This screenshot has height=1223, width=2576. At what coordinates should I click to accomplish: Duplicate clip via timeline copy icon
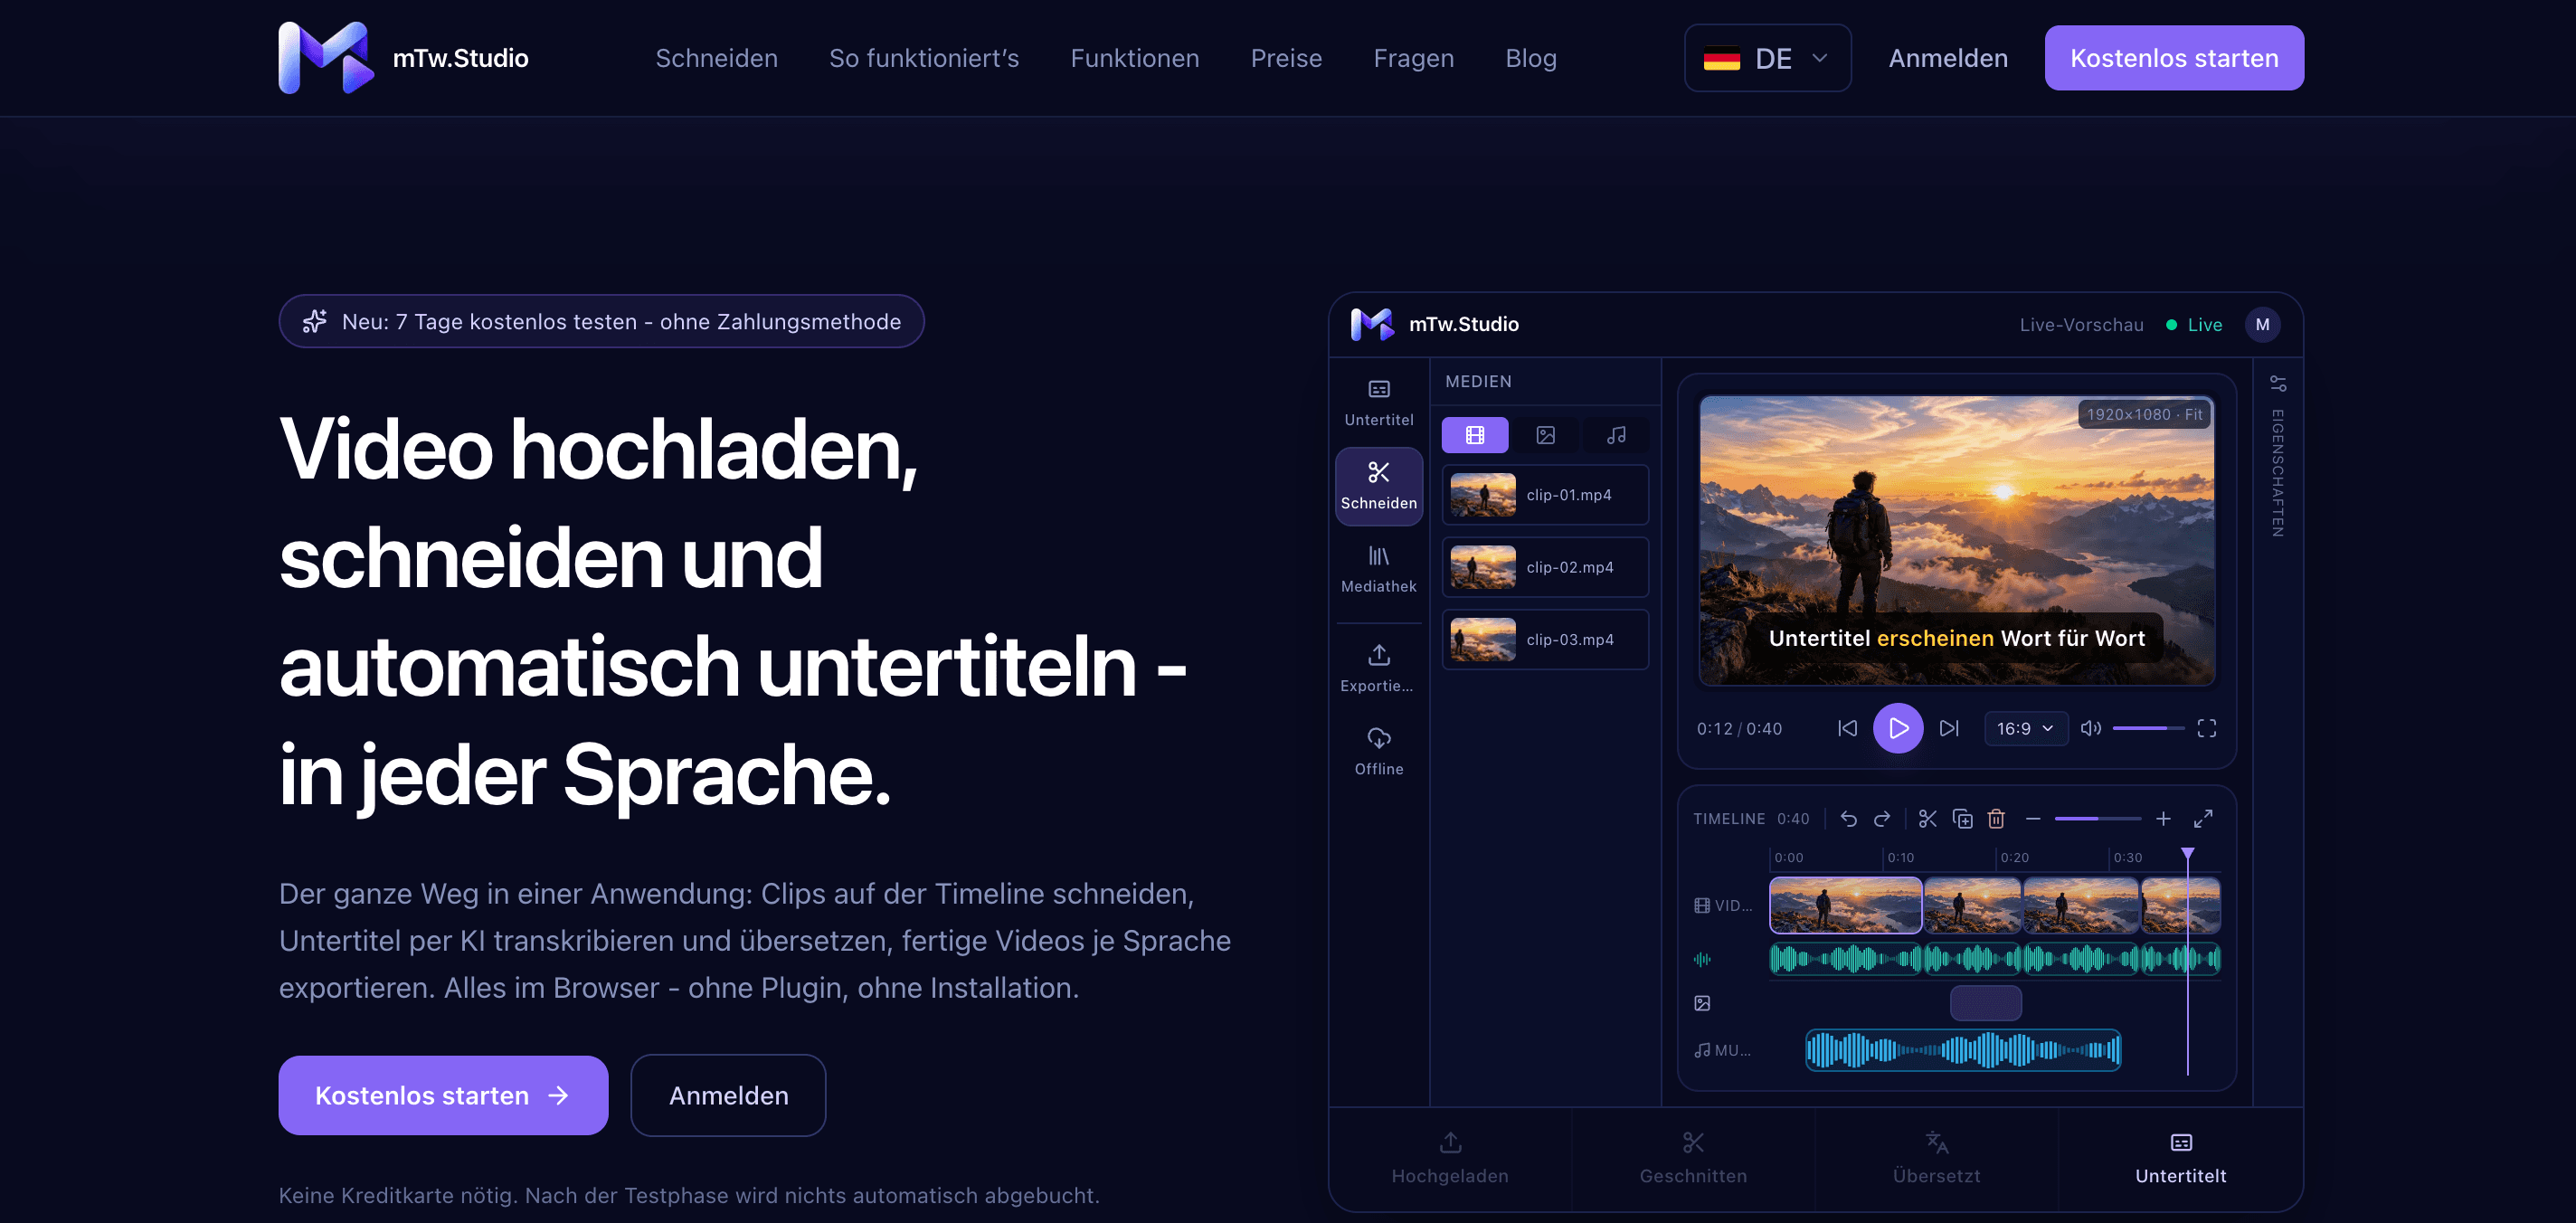click(x=1962, y=819)
